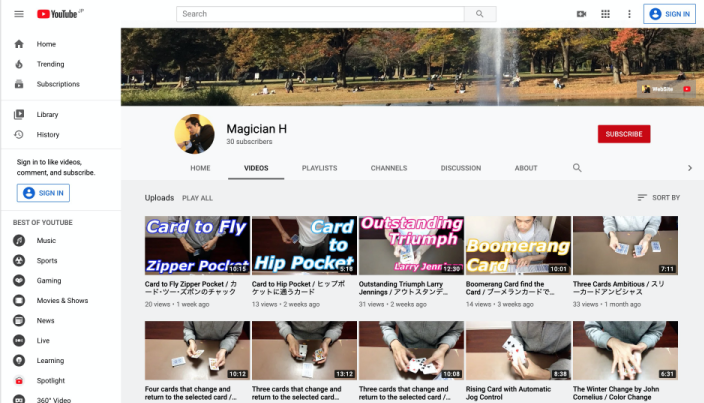Open The Winter Change video thumbnail
Image resolution: width=704 pixels, height=403 pixels.
625,350
